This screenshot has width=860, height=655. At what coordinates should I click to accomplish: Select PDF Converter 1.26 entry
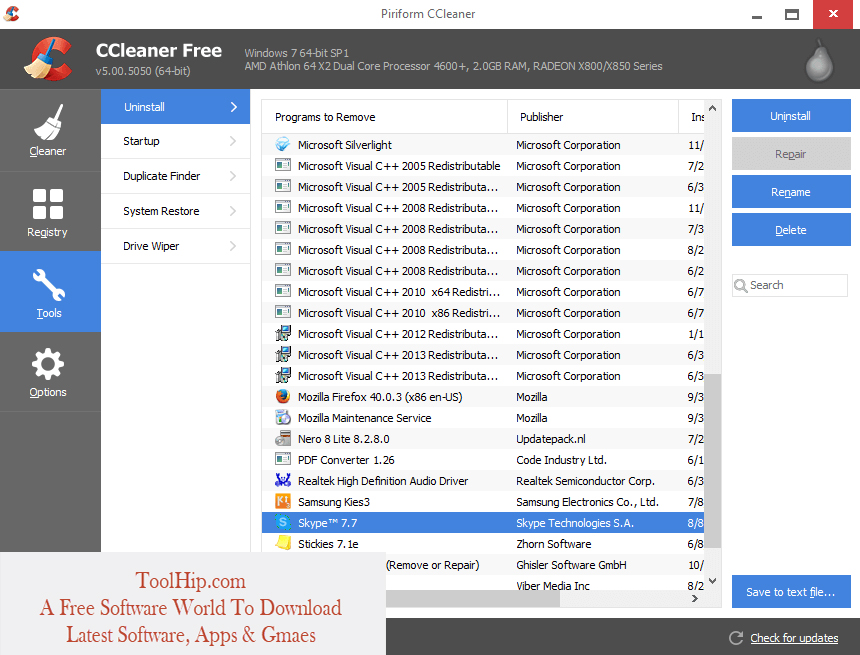[x=483, y=460]
